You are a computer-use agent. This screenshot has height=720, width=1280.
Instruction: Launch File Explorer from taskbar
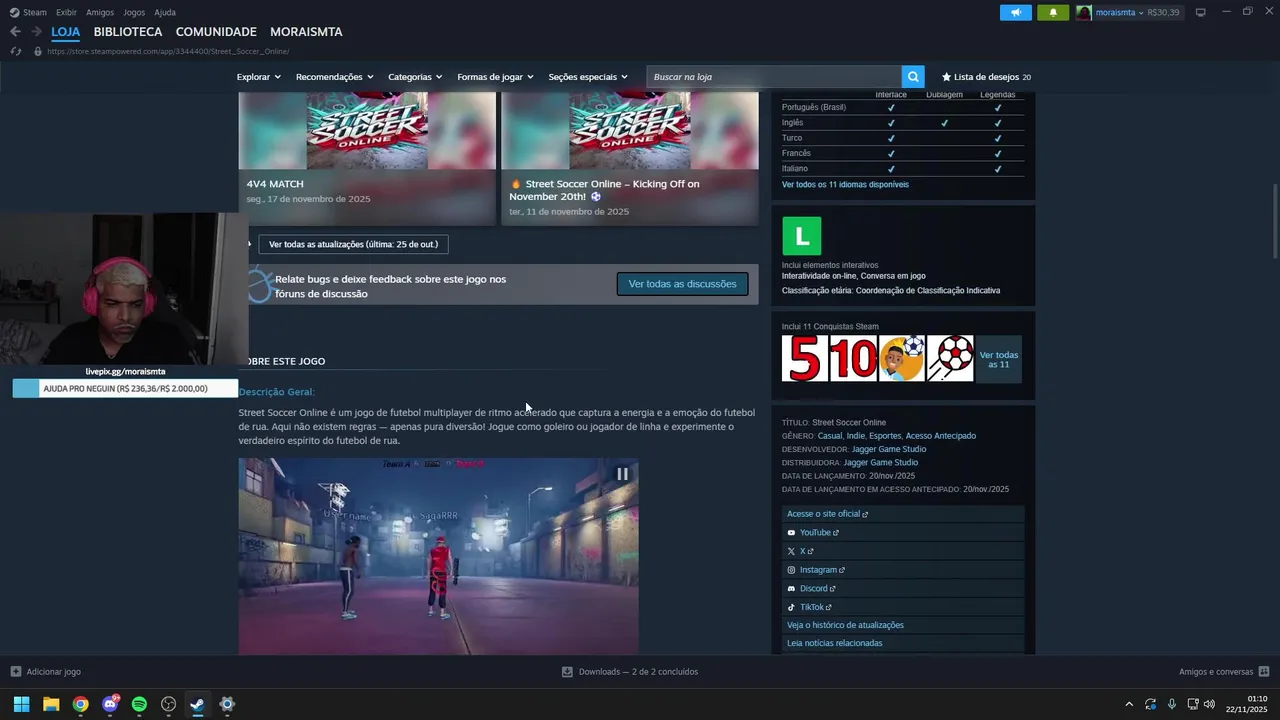51,704
